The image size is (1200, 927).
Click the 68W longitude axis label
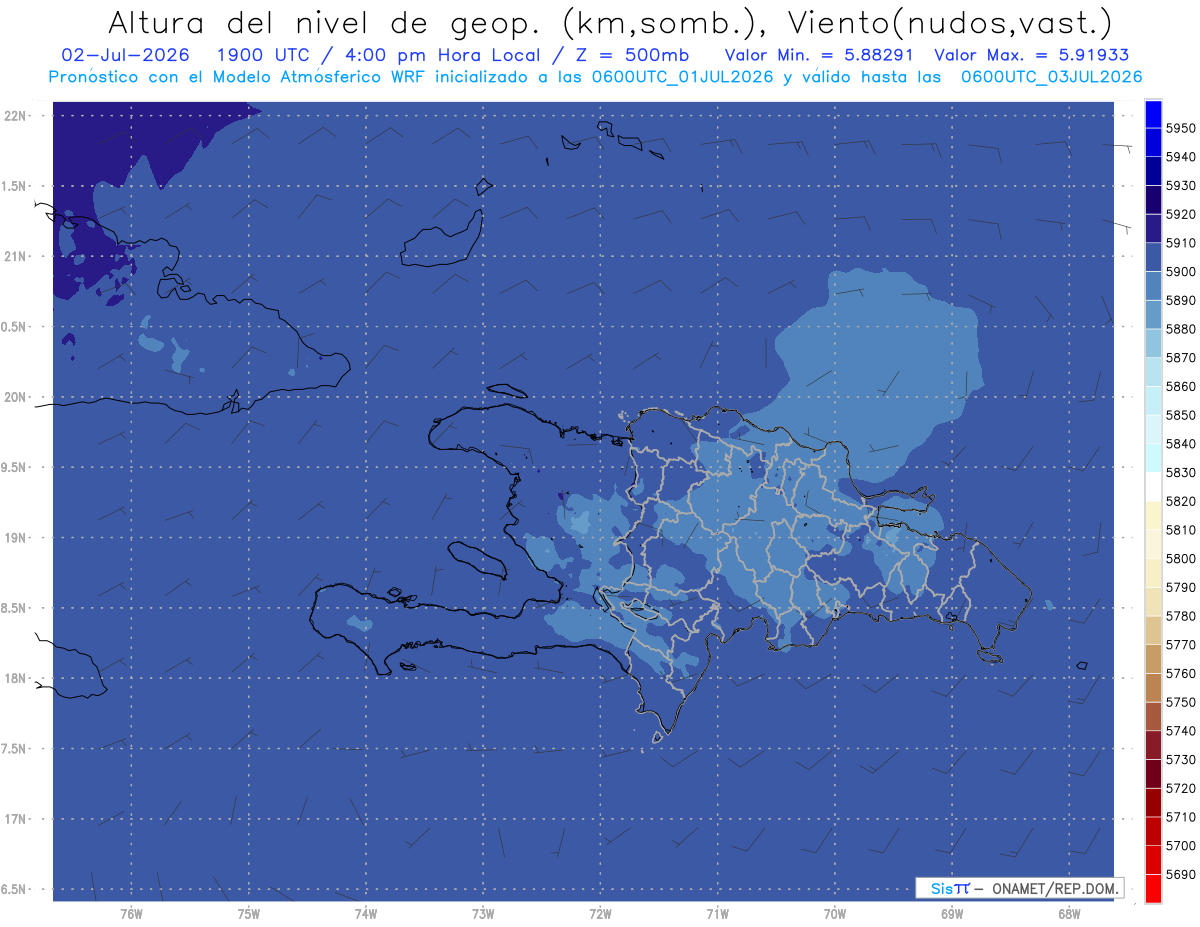click(1069, 914)
